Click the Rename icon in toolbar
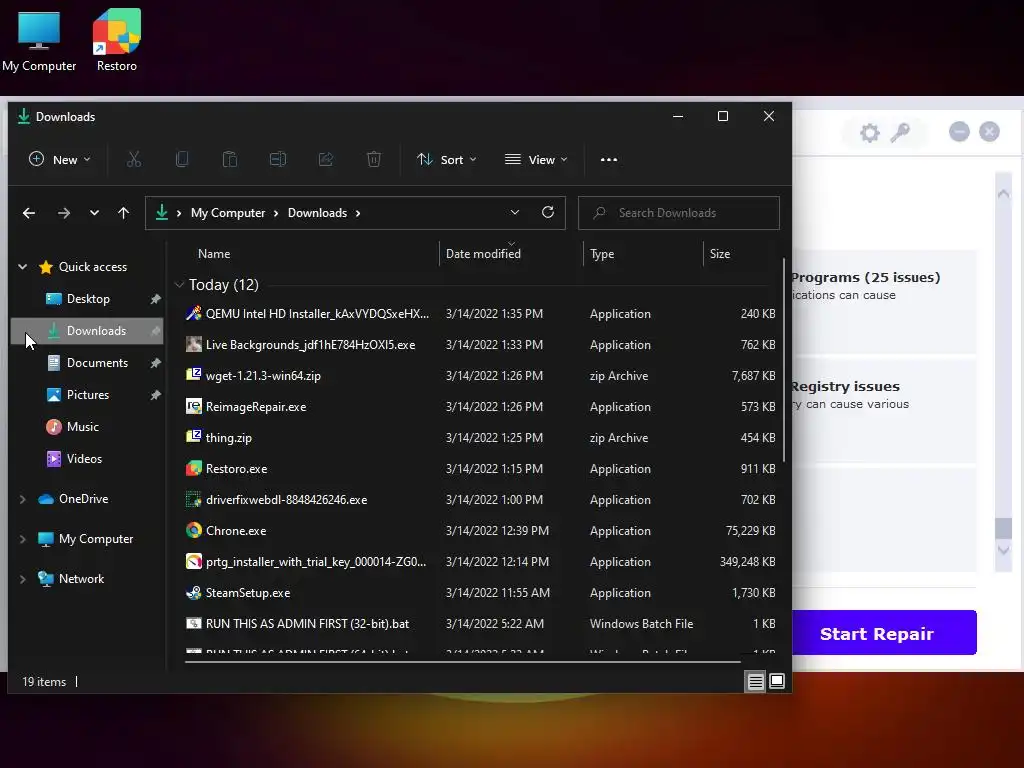 coord(278,159)
